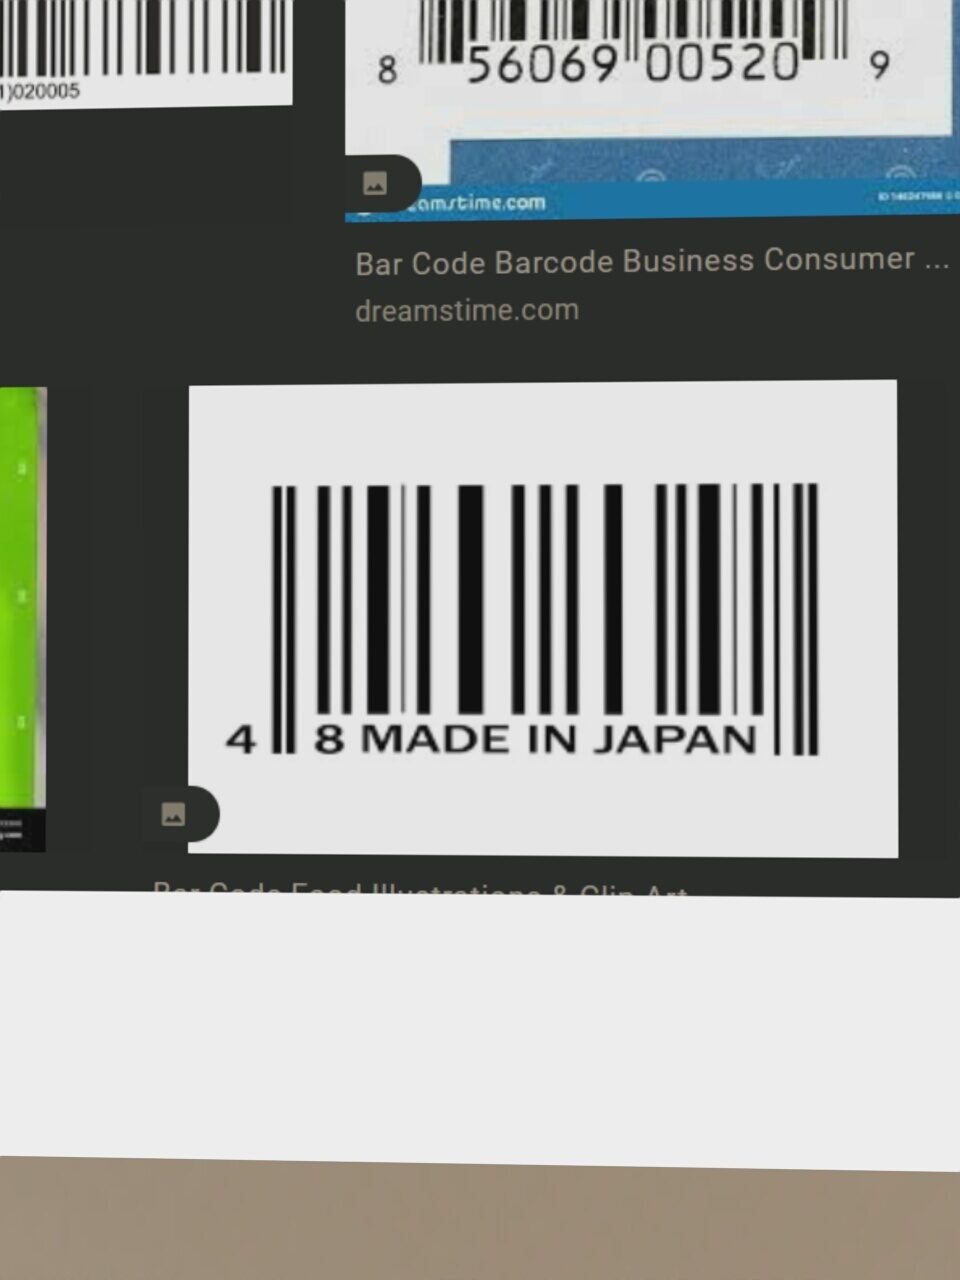This screenshot has height=1280, width=960.
Task: Click the trailing digit 9 of the top barcode
Action: [x=878, y=66]
